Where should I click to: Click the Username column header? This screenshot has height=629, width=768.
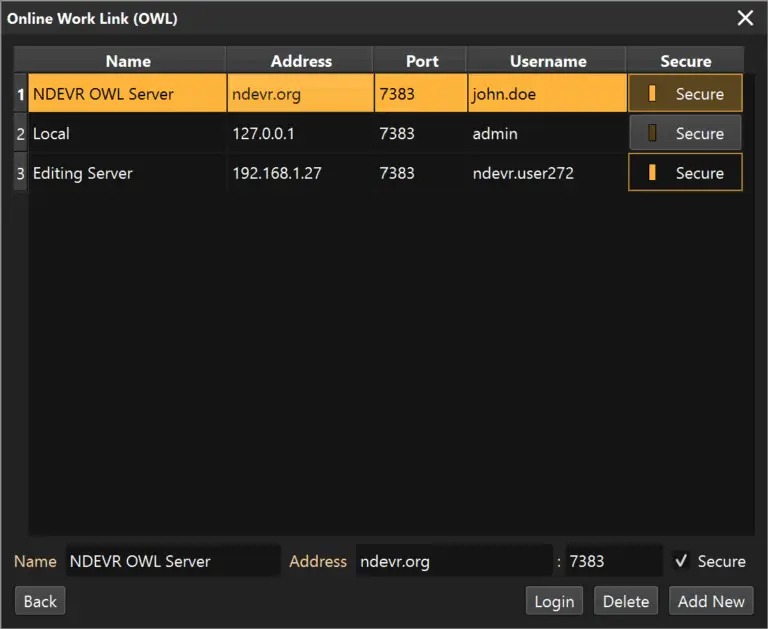pos(547,61)
